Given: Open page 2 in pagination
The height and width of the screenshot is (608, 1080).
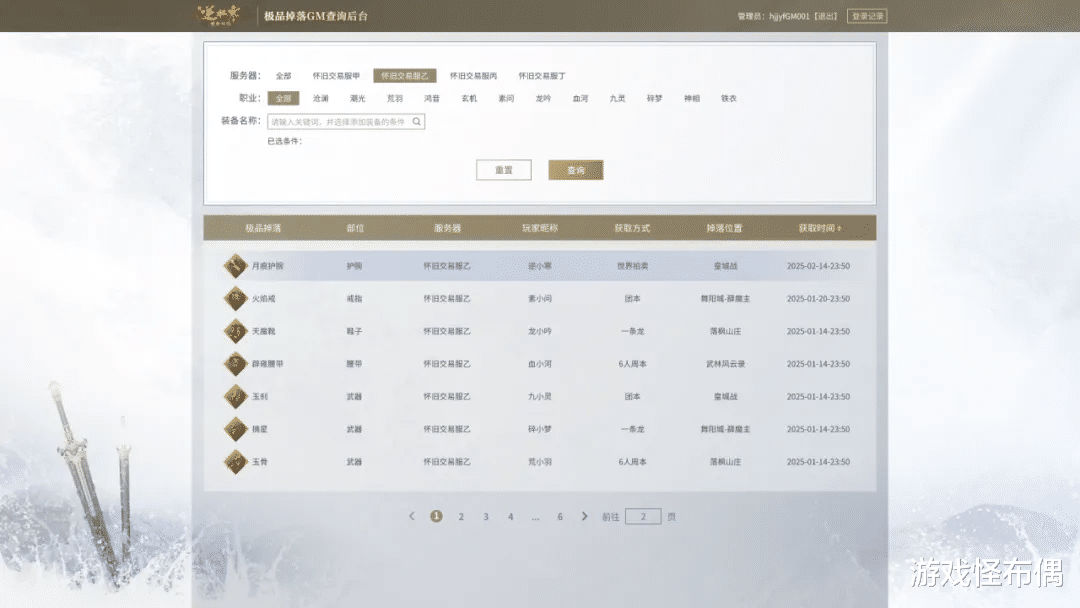Looking at the screenshot, I should click(x=461, y=516).
